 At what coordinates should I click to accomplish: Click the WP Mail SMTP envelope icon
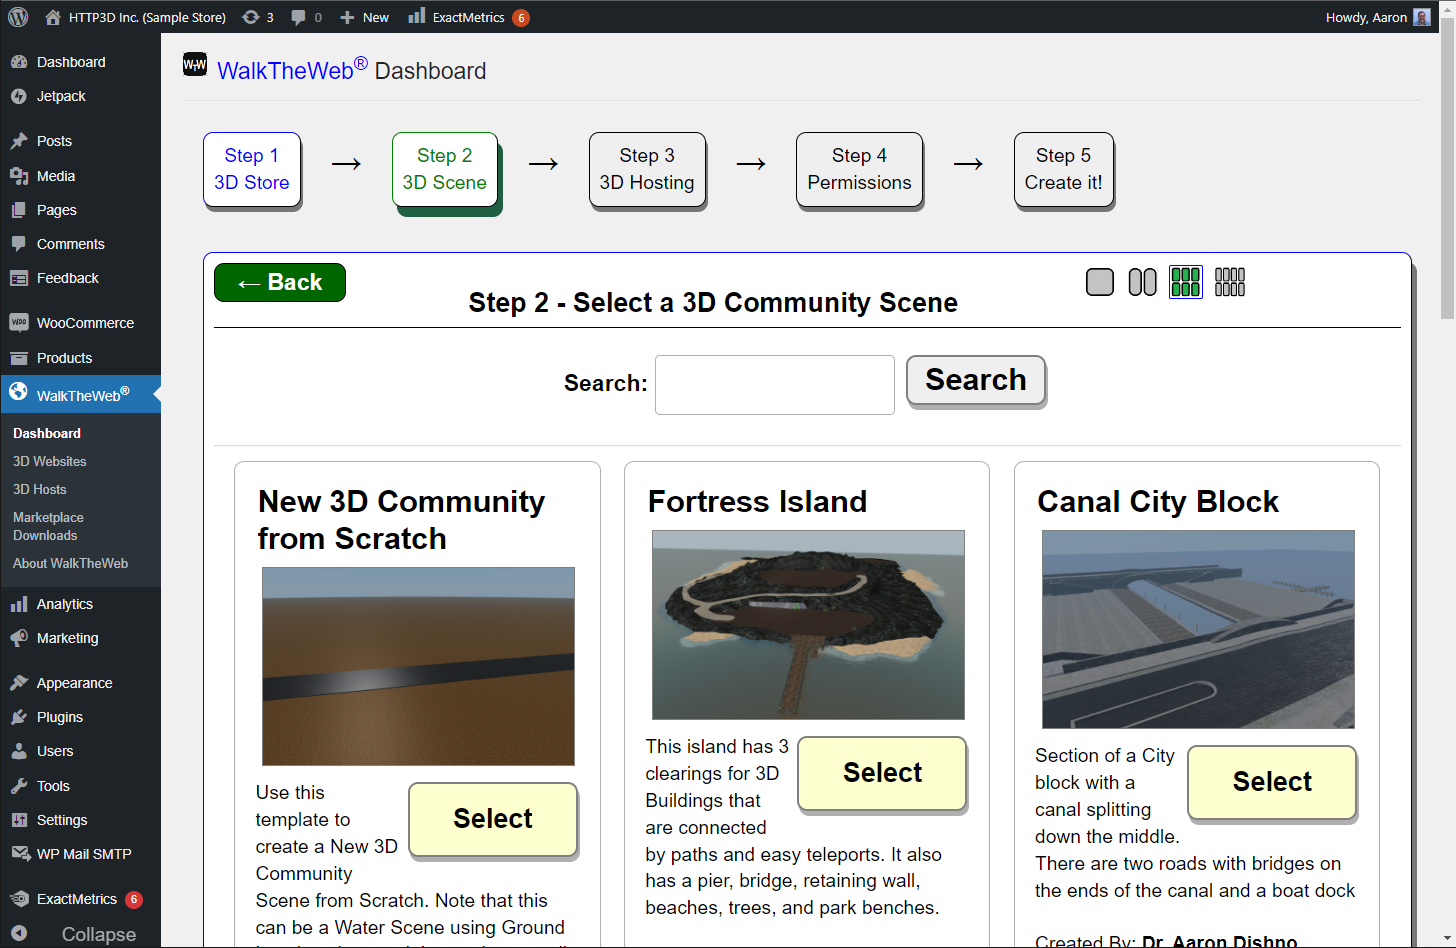point(19,854)
